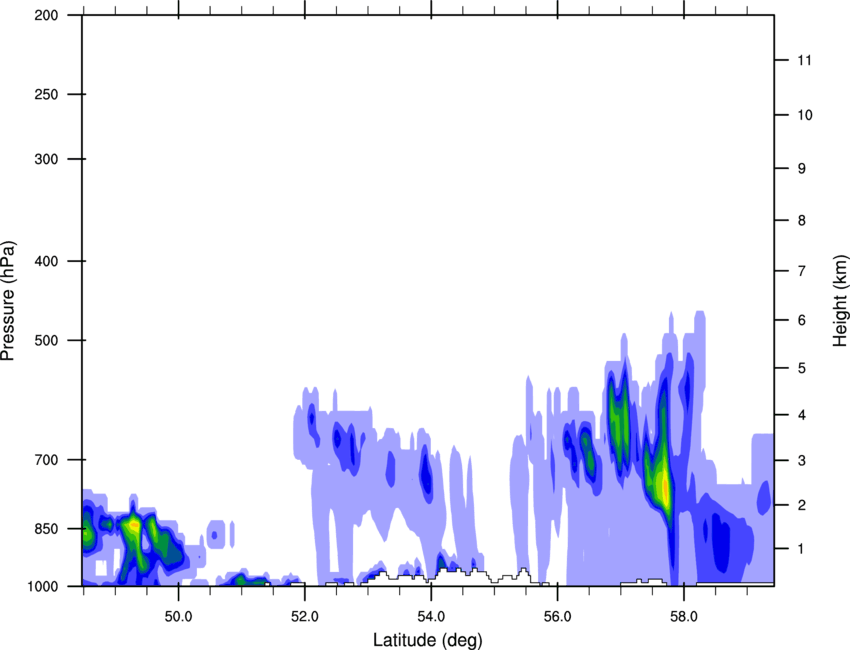Click the 52.0 latitude tick label
Image resolution: width=850 pixels, height=650 pixels.
click(x=305, y=617)
